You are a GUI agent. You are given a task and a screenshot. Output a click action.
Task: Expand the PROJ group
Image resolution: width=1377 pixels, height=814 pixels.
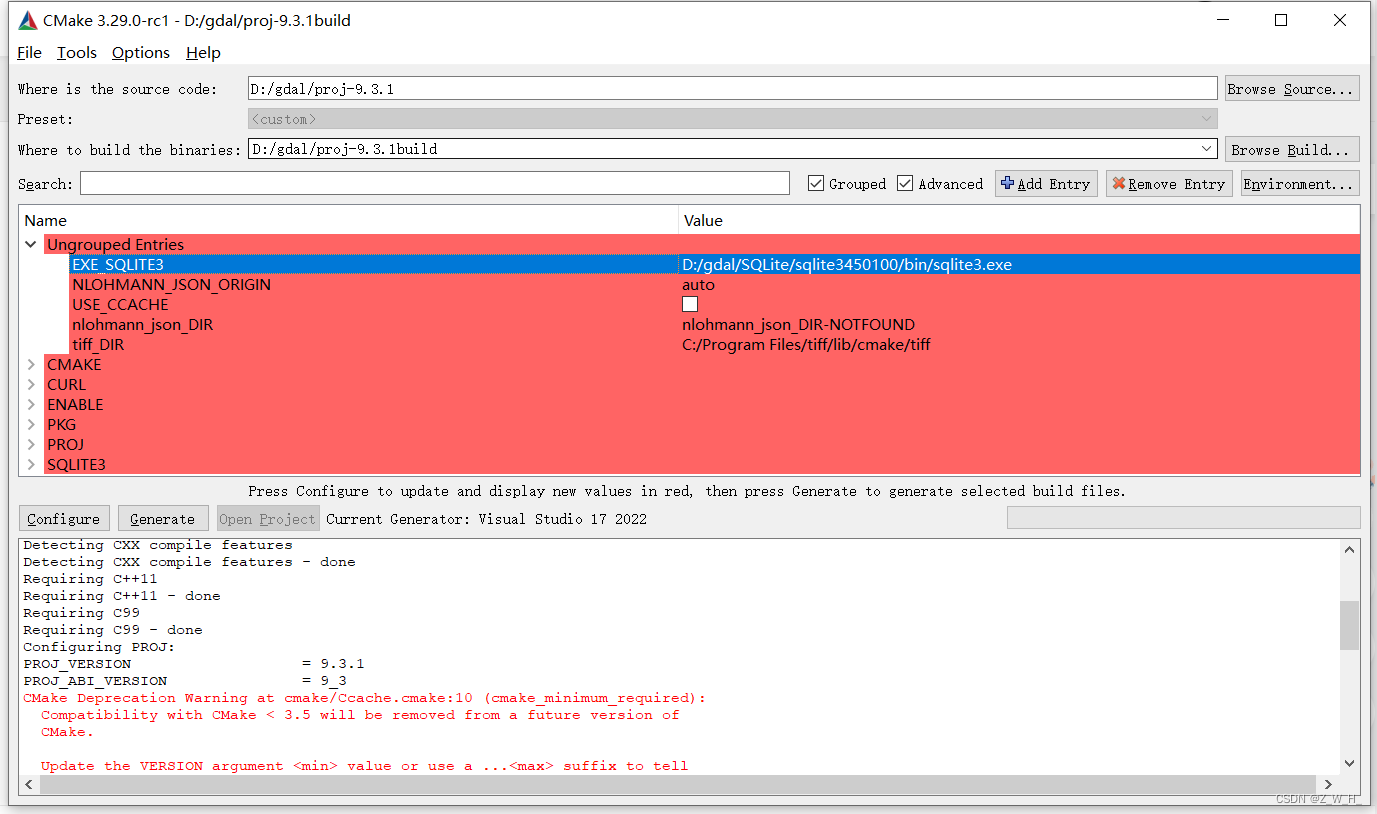tap(32, 444)
